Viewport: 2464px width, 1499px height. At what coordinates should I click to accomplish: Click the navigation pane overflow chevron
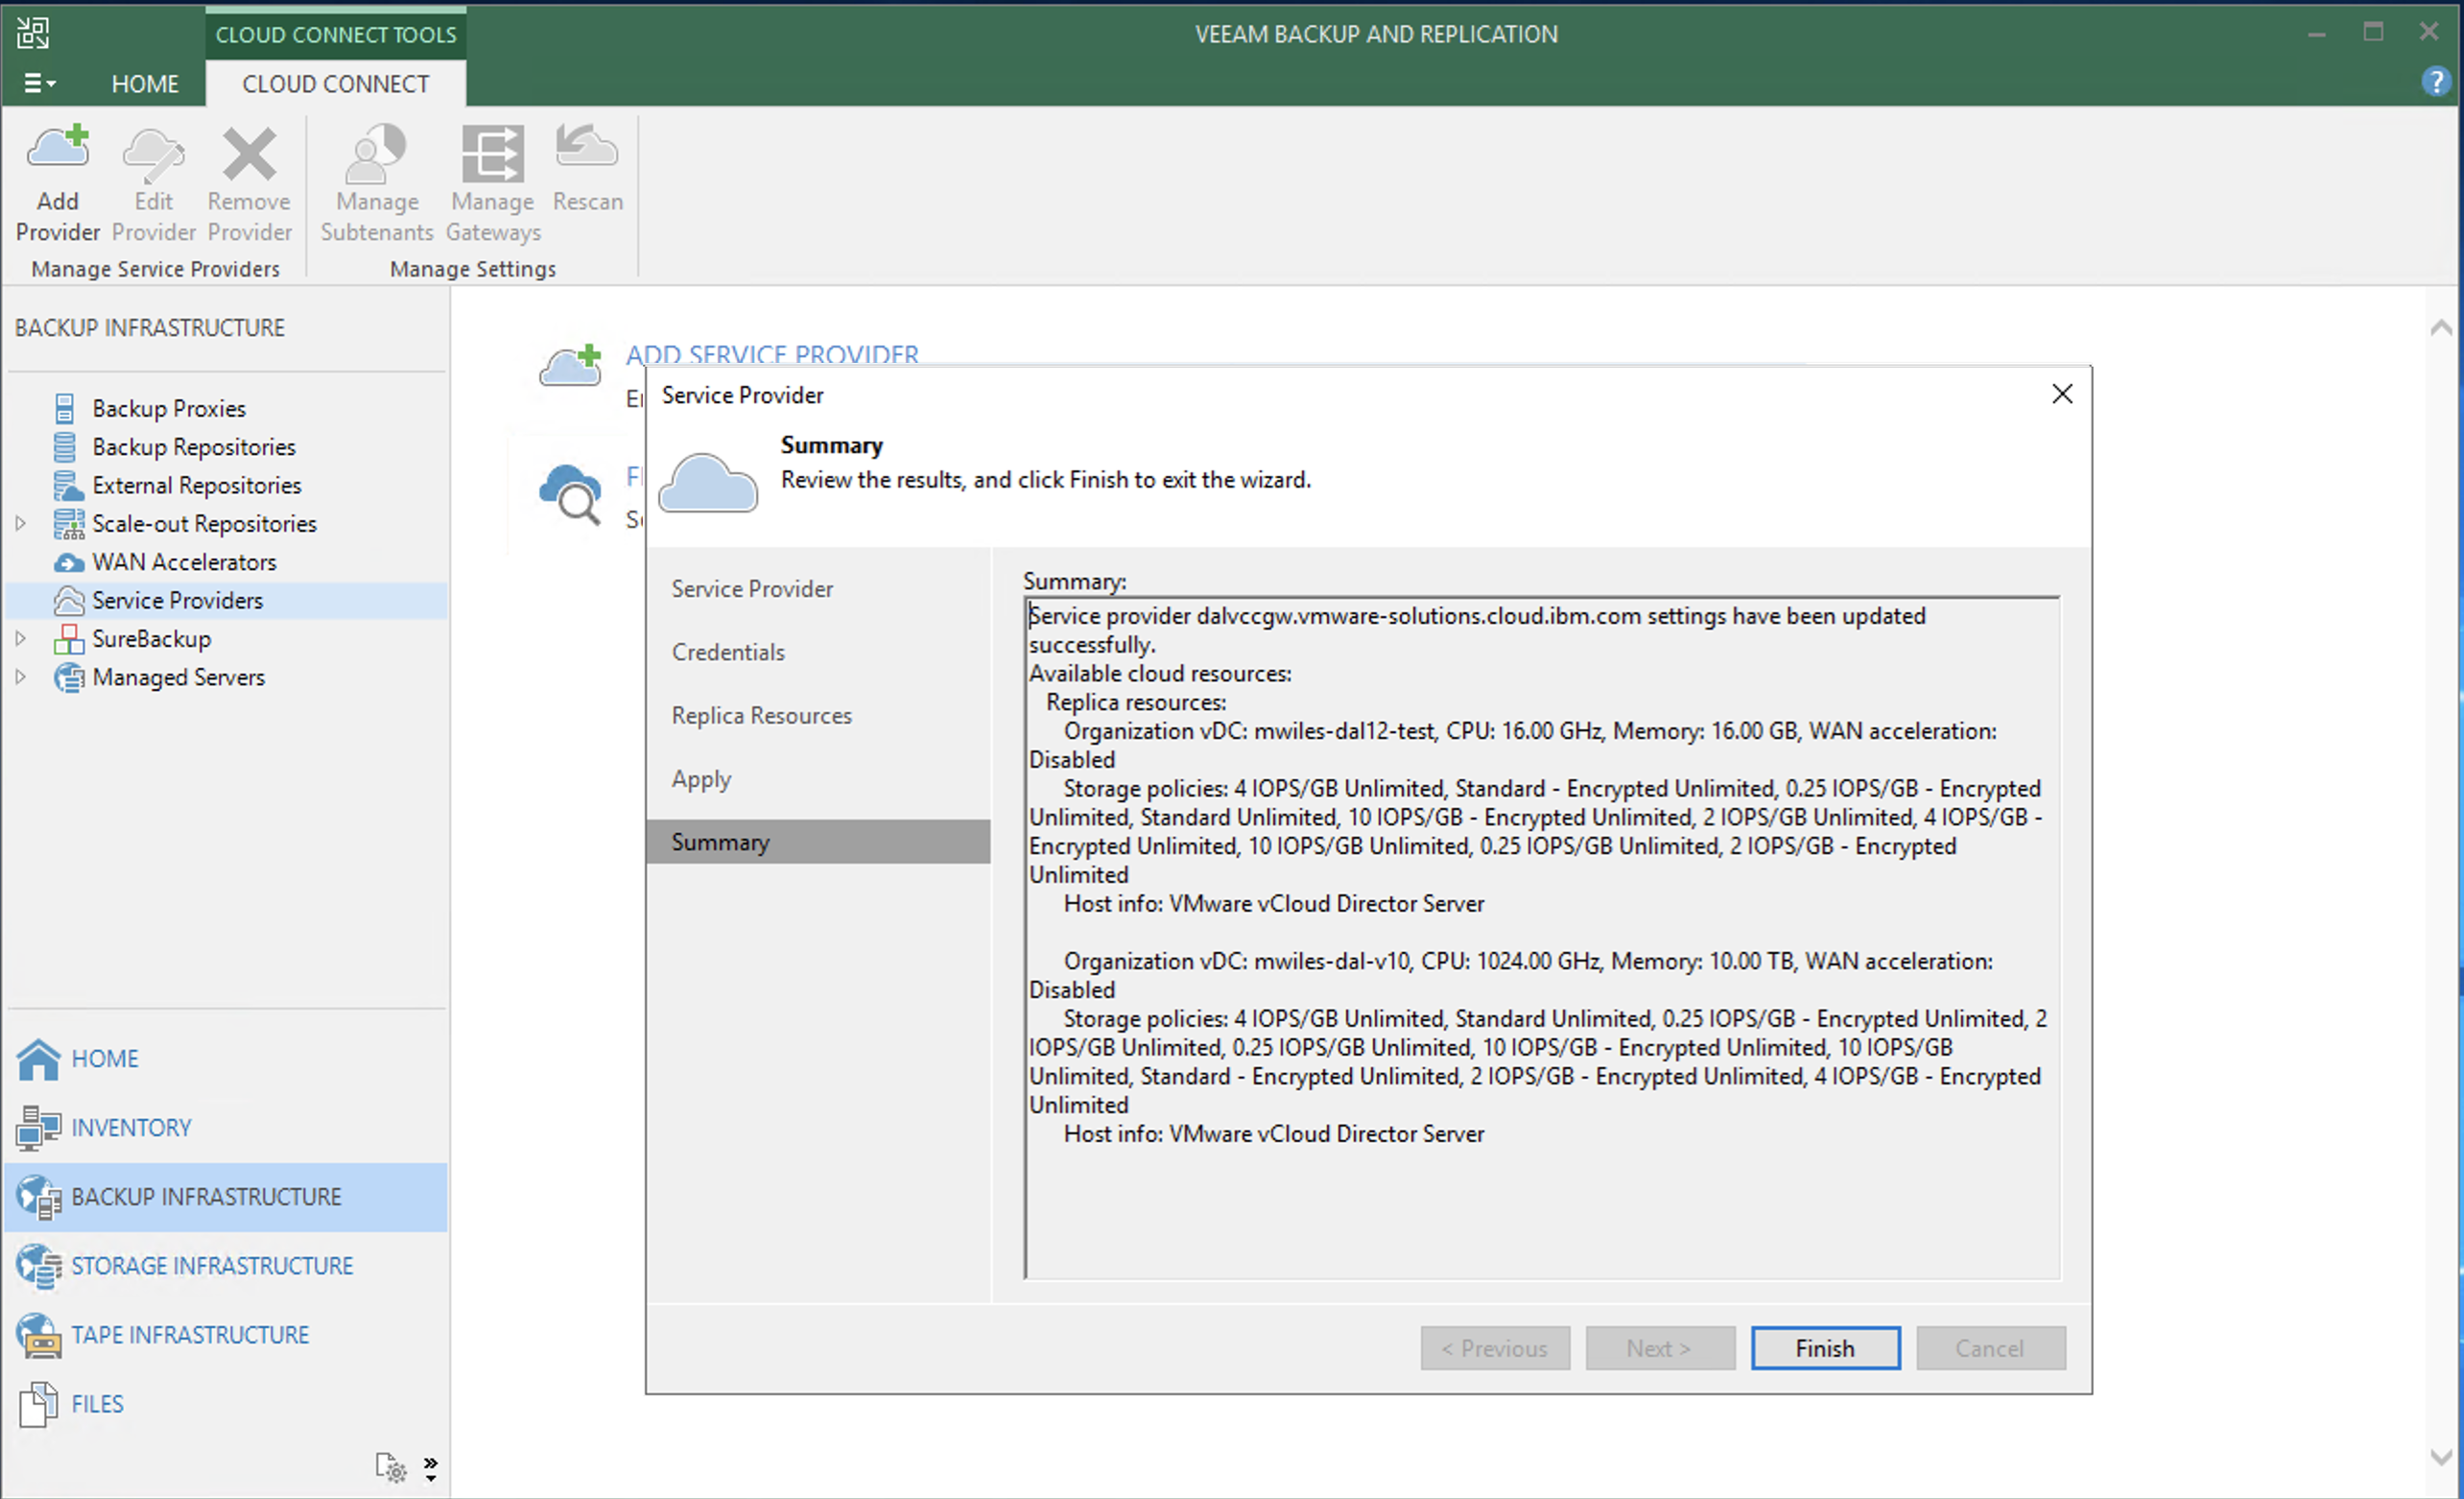pyautogui.click(x=430, y=1468)
